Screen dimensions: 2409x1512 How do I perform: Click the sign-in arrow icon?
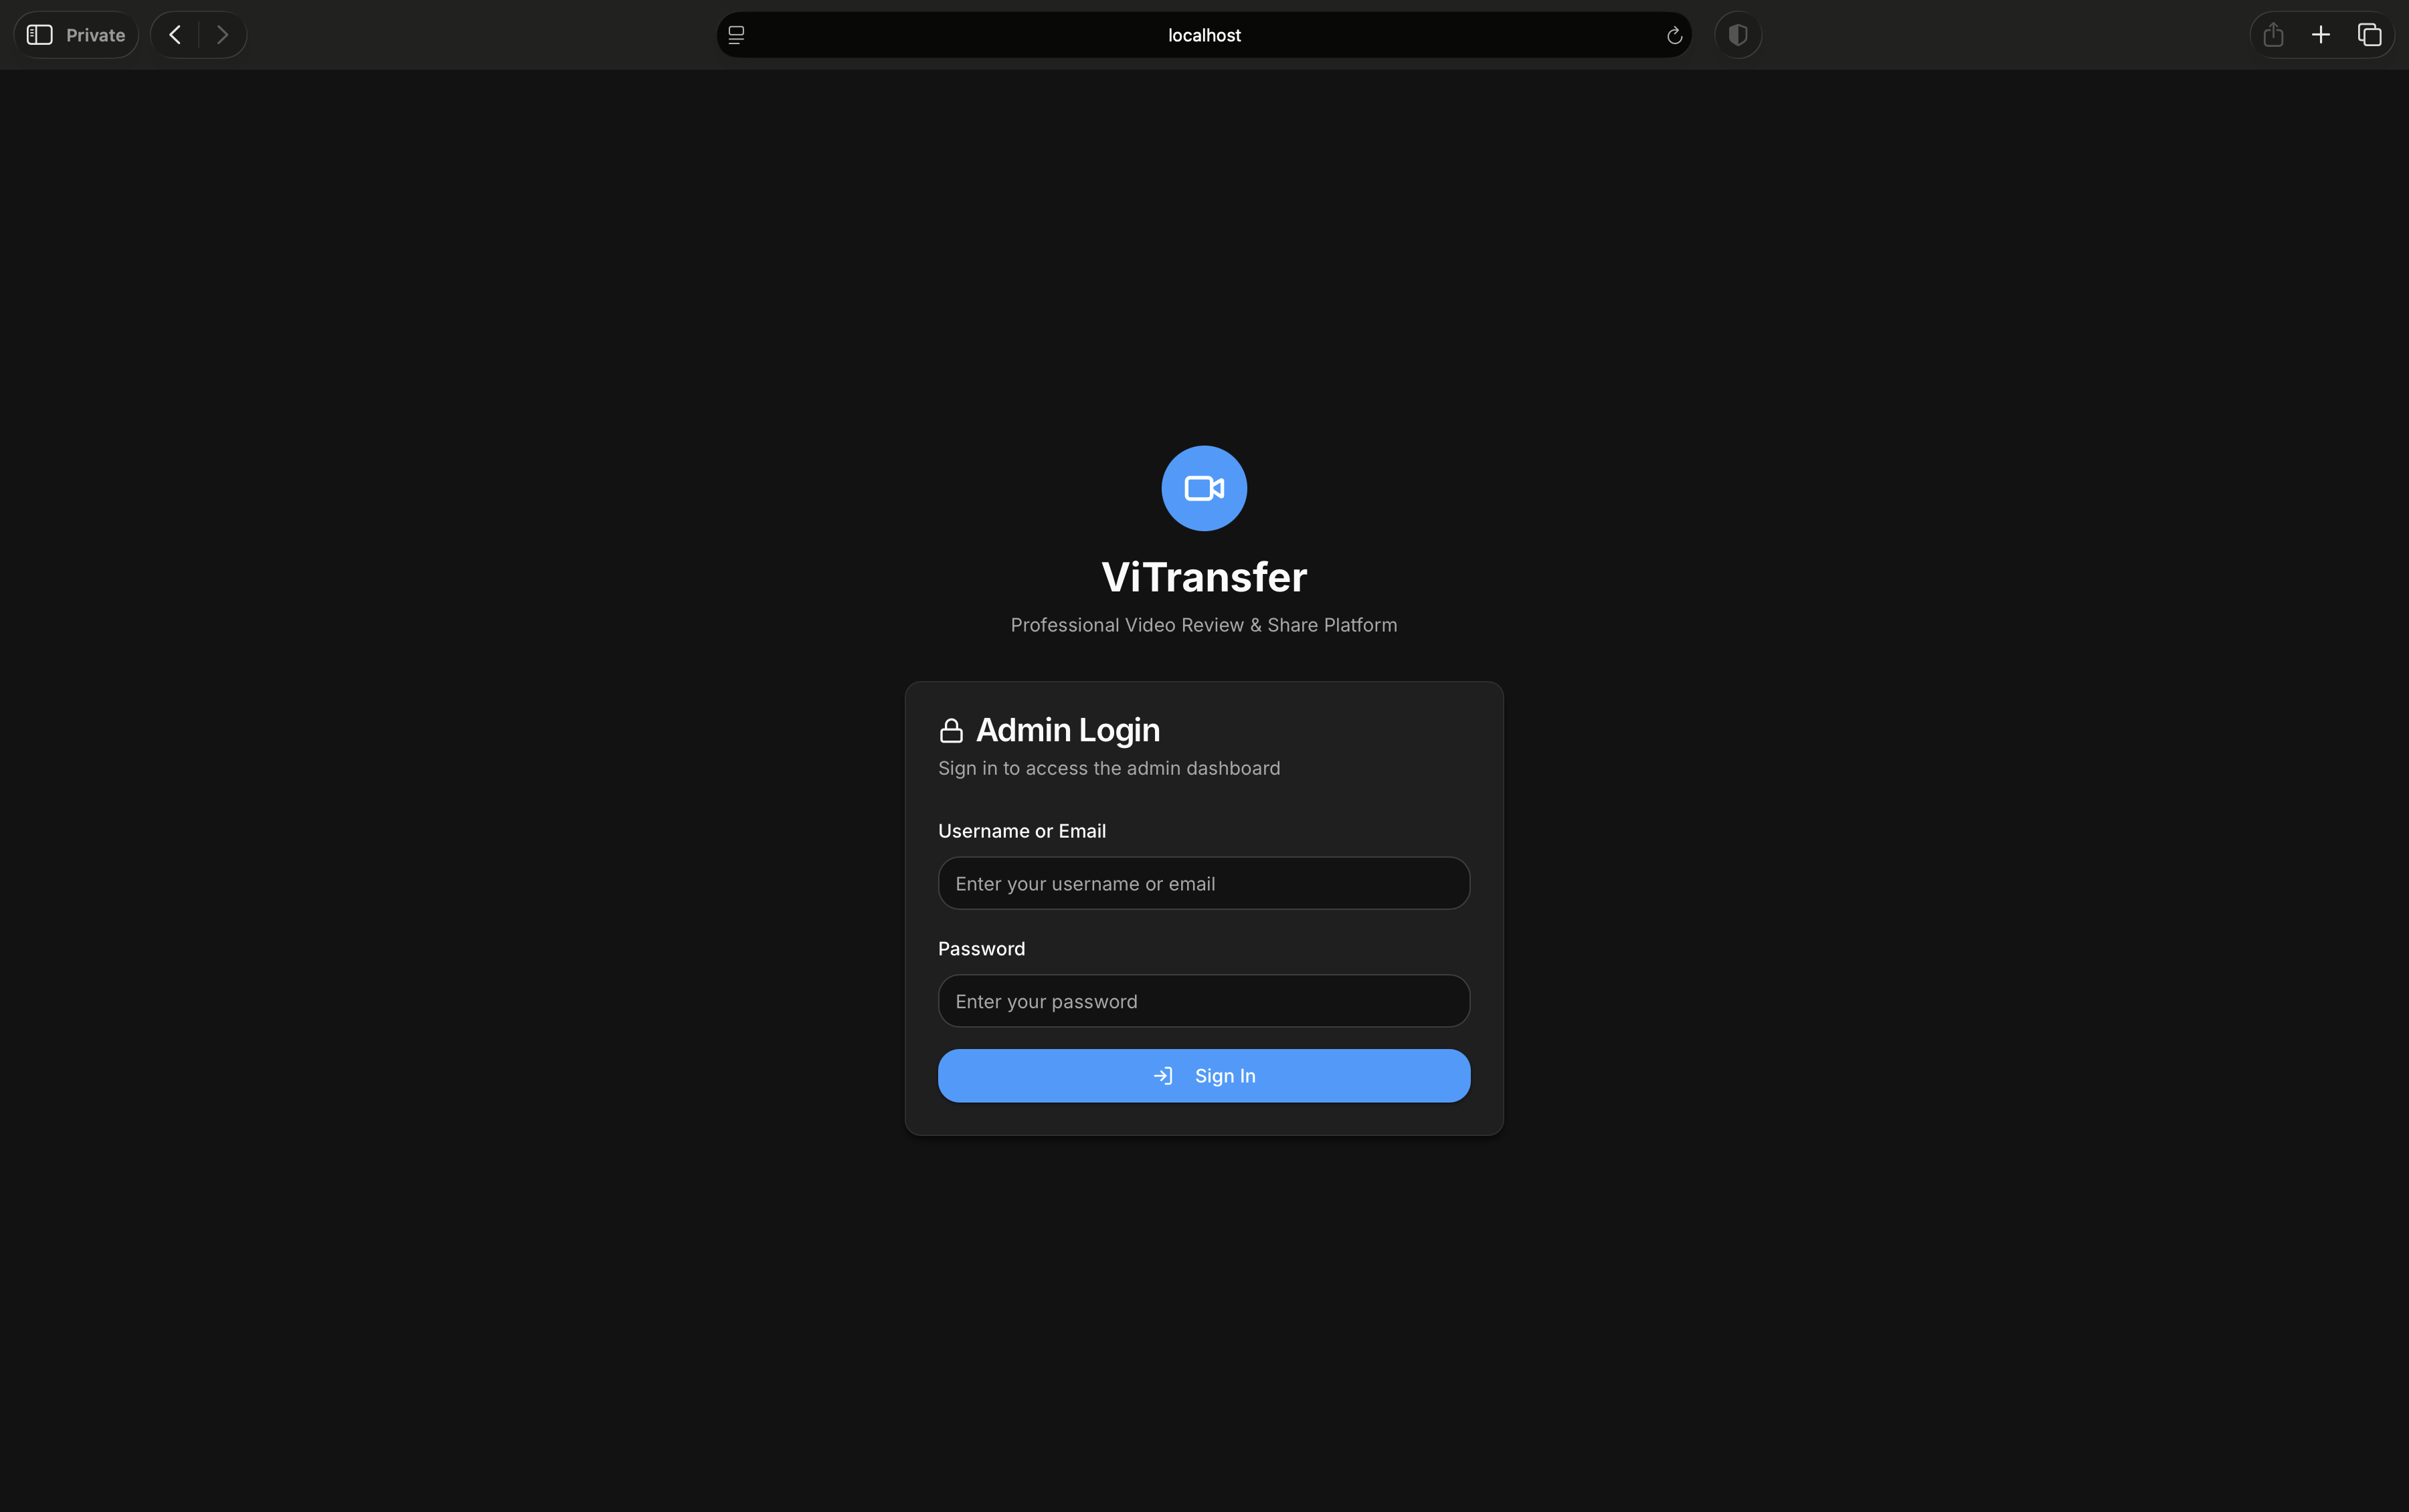pos(1163,1076)
